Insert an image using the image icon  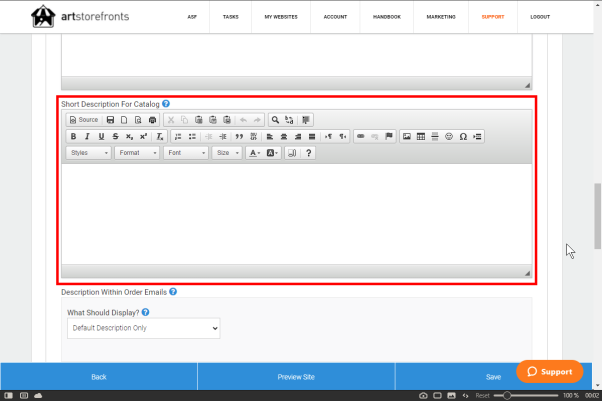pyautogui.click(x=406, y=136)
